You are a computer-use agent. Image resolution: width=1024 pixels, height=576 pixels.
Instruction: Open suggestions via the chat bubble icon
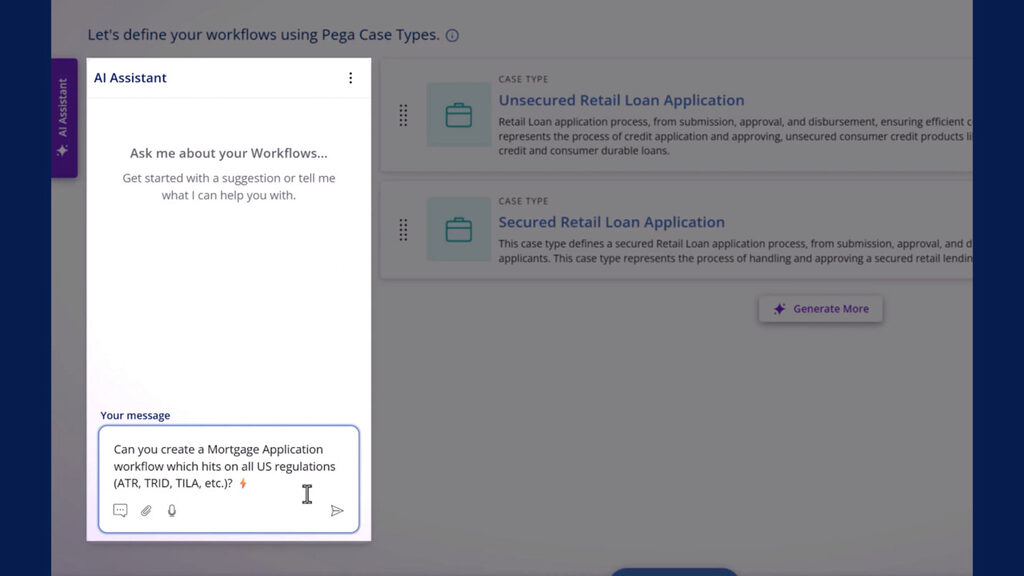(x=120, y=511)
